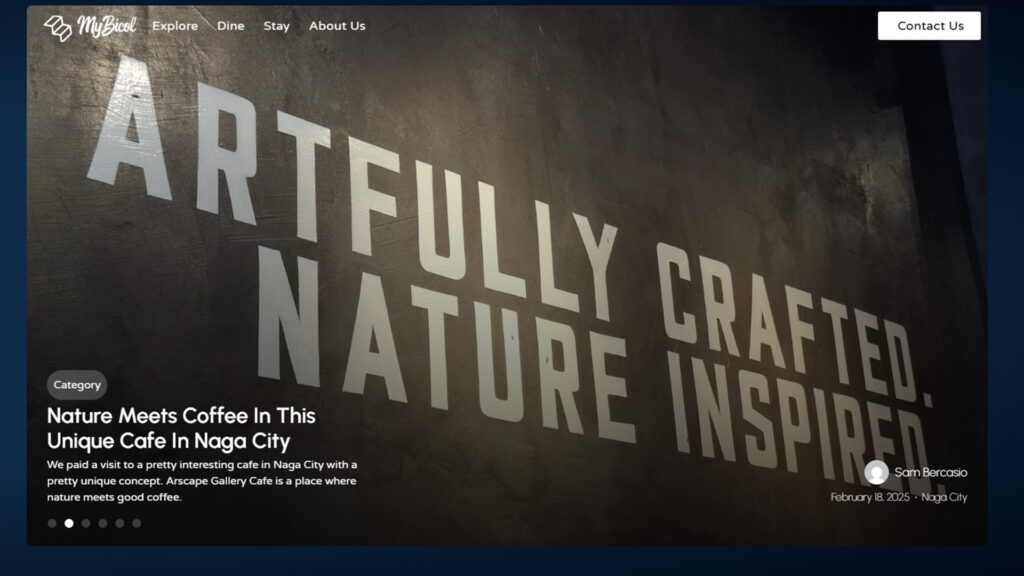The image size is (1024, 576).
Task: Go to sixth carousel slide dot
Action: (136, 523)
